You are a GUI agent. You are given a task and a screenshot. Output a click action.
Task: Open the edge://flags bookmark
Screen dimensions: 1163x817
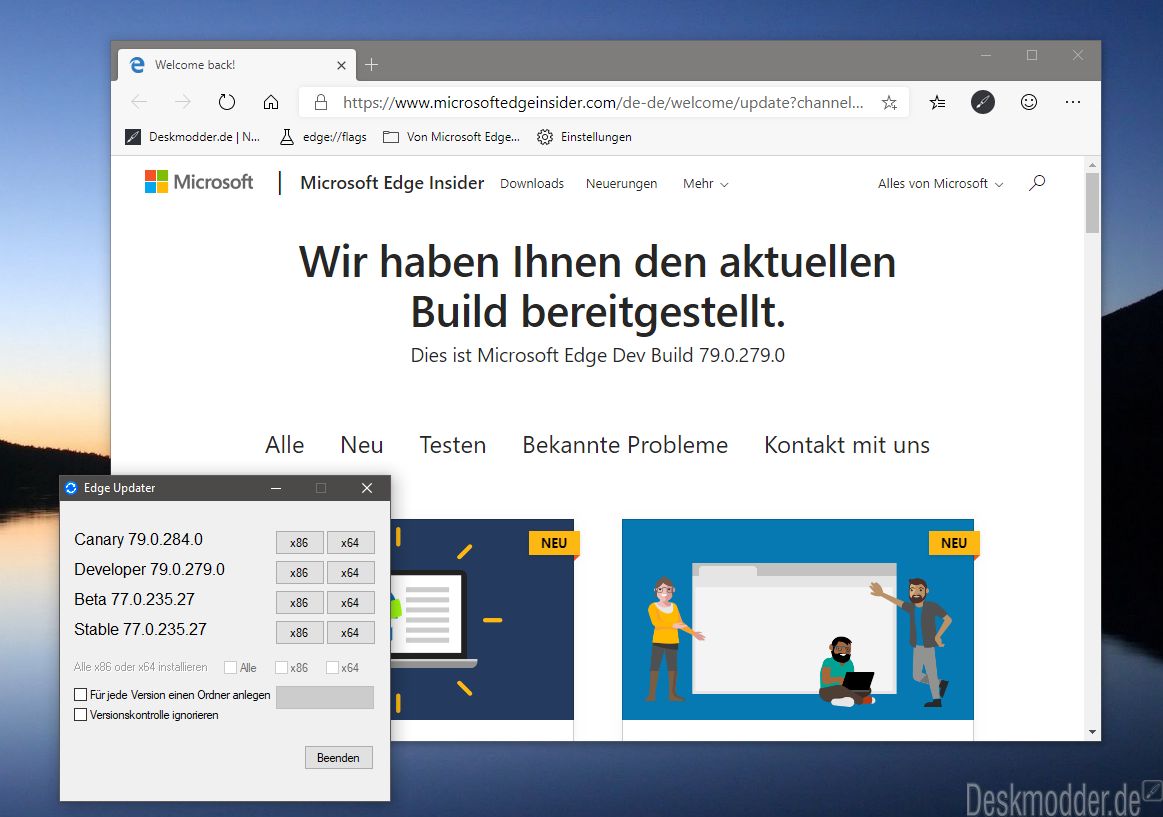323,137
